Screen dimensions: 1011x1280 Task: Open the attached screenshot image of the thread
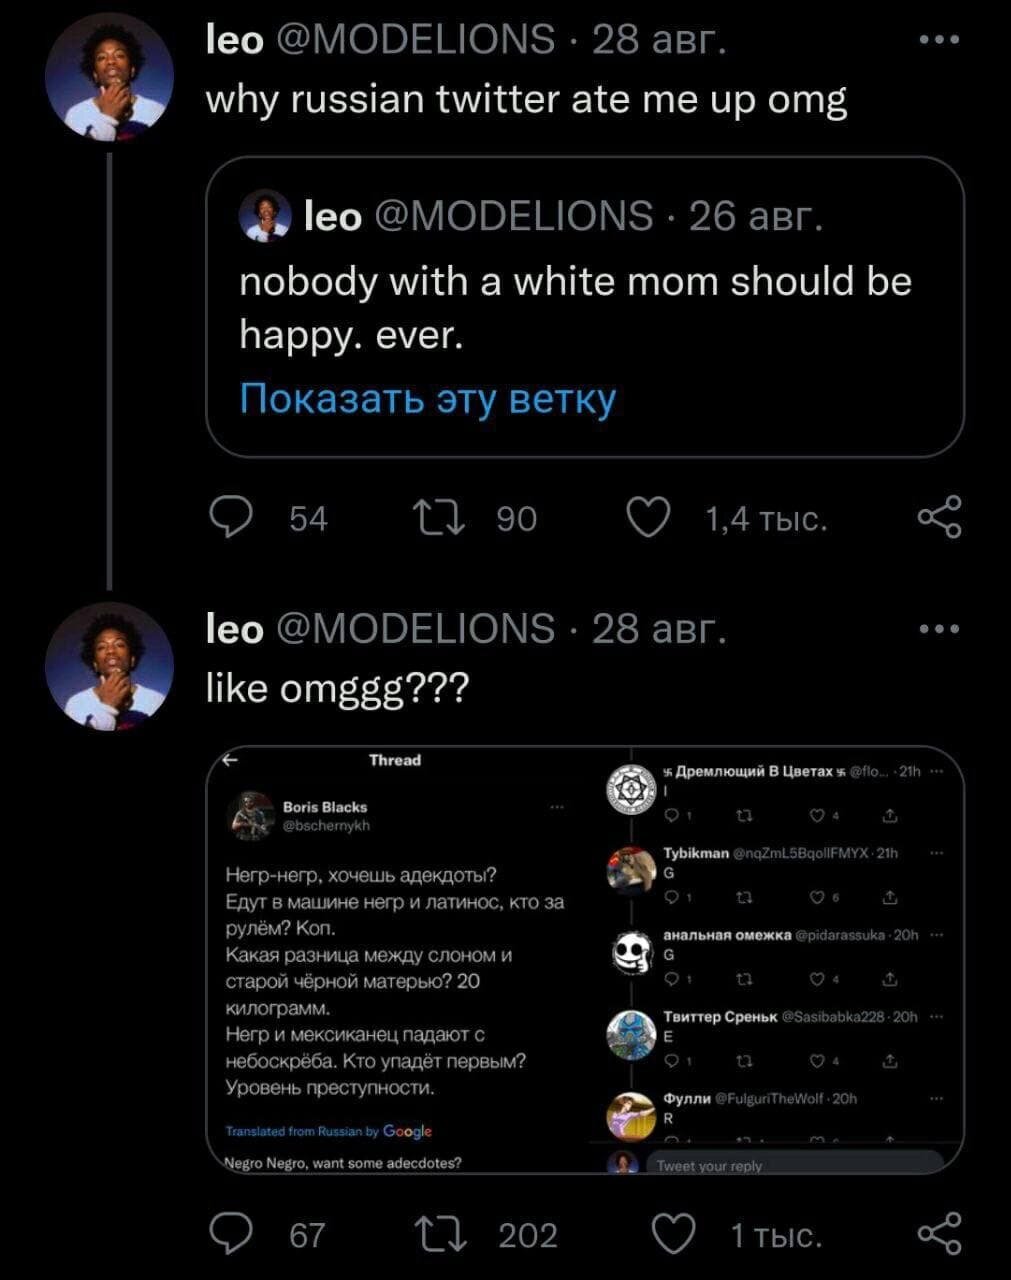click(x=584, y=958)
